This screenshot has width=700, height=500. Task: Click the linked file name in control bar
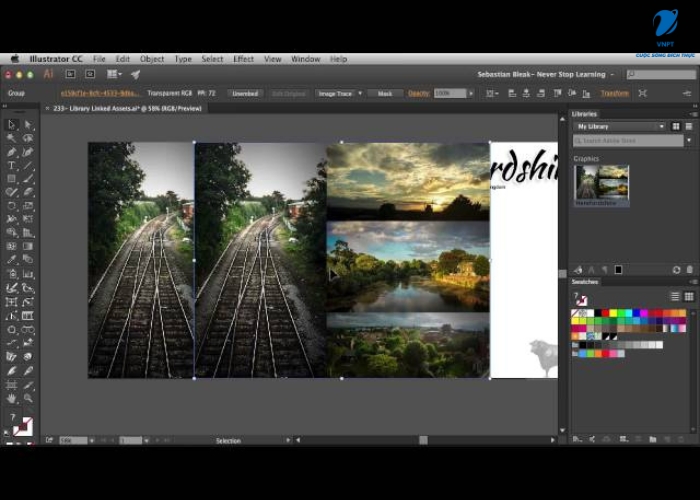coord(100,93)
